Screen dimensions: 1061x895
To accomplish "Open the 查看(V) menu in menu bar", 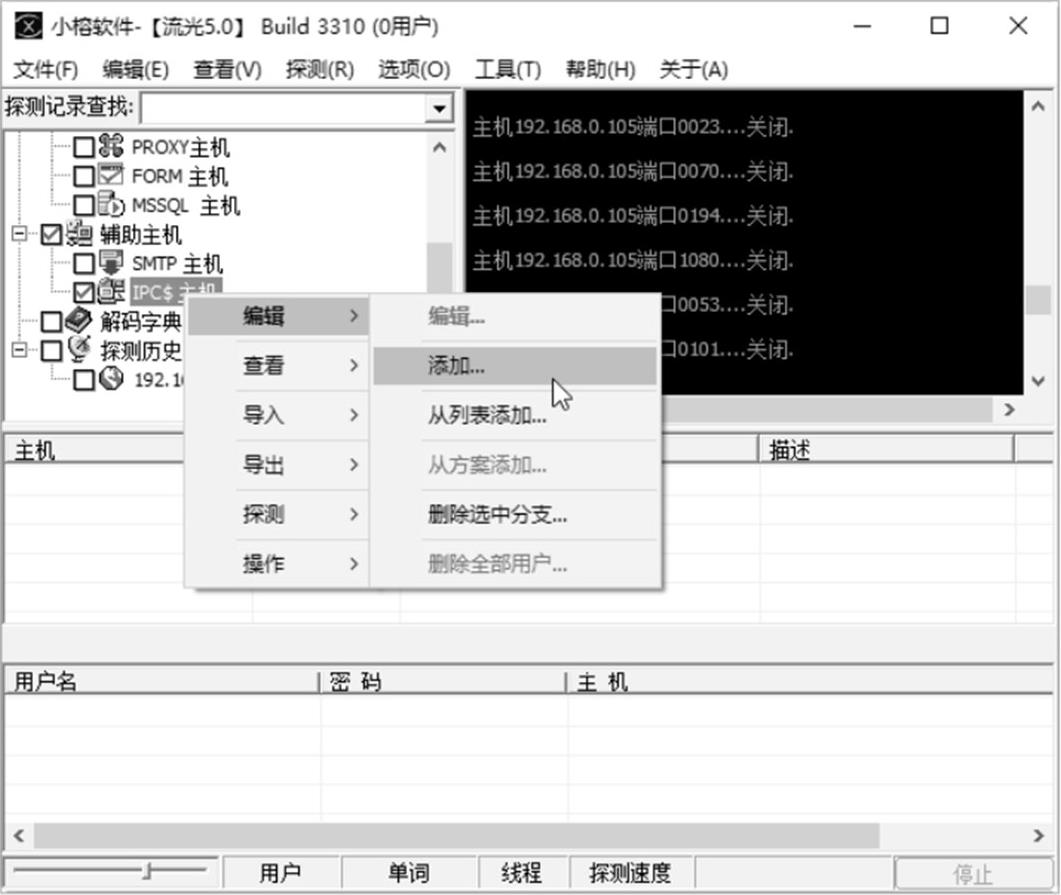I will tap(227, 69).
